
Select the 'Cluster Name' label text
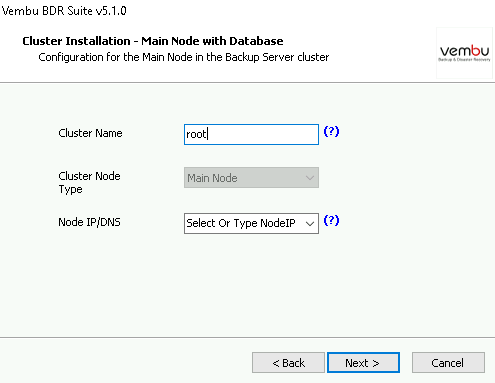point(90,133)
